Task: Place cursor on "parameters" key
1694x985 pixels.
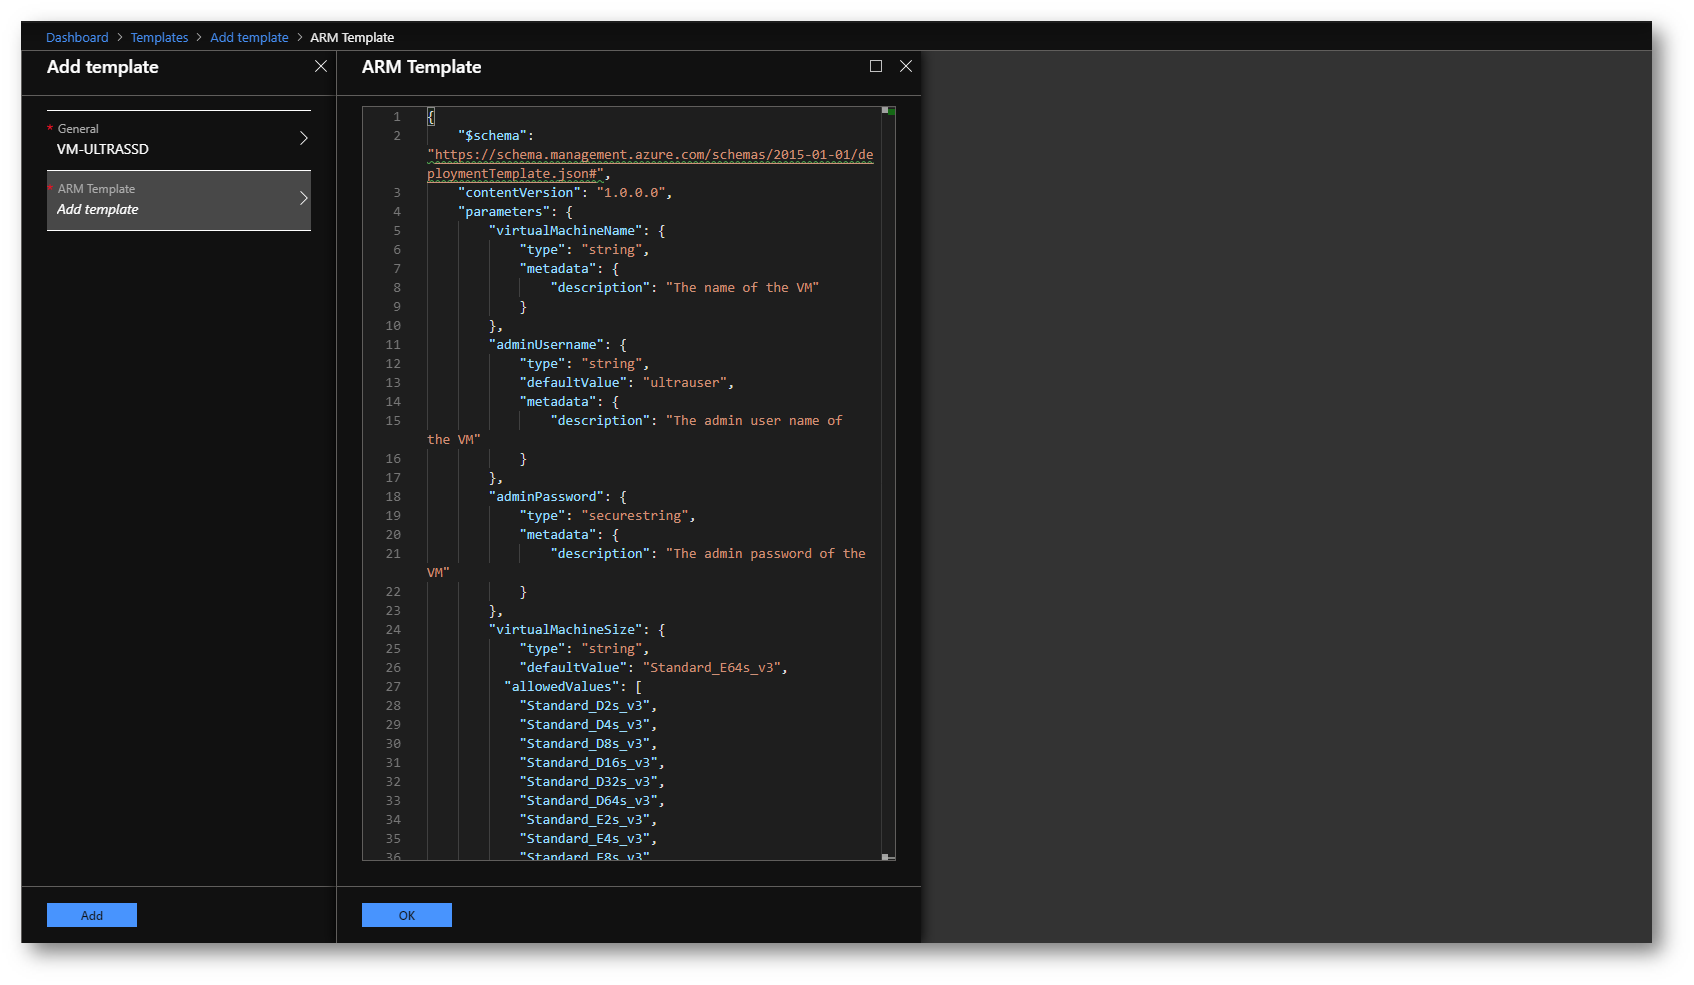Action: point(504,212)
